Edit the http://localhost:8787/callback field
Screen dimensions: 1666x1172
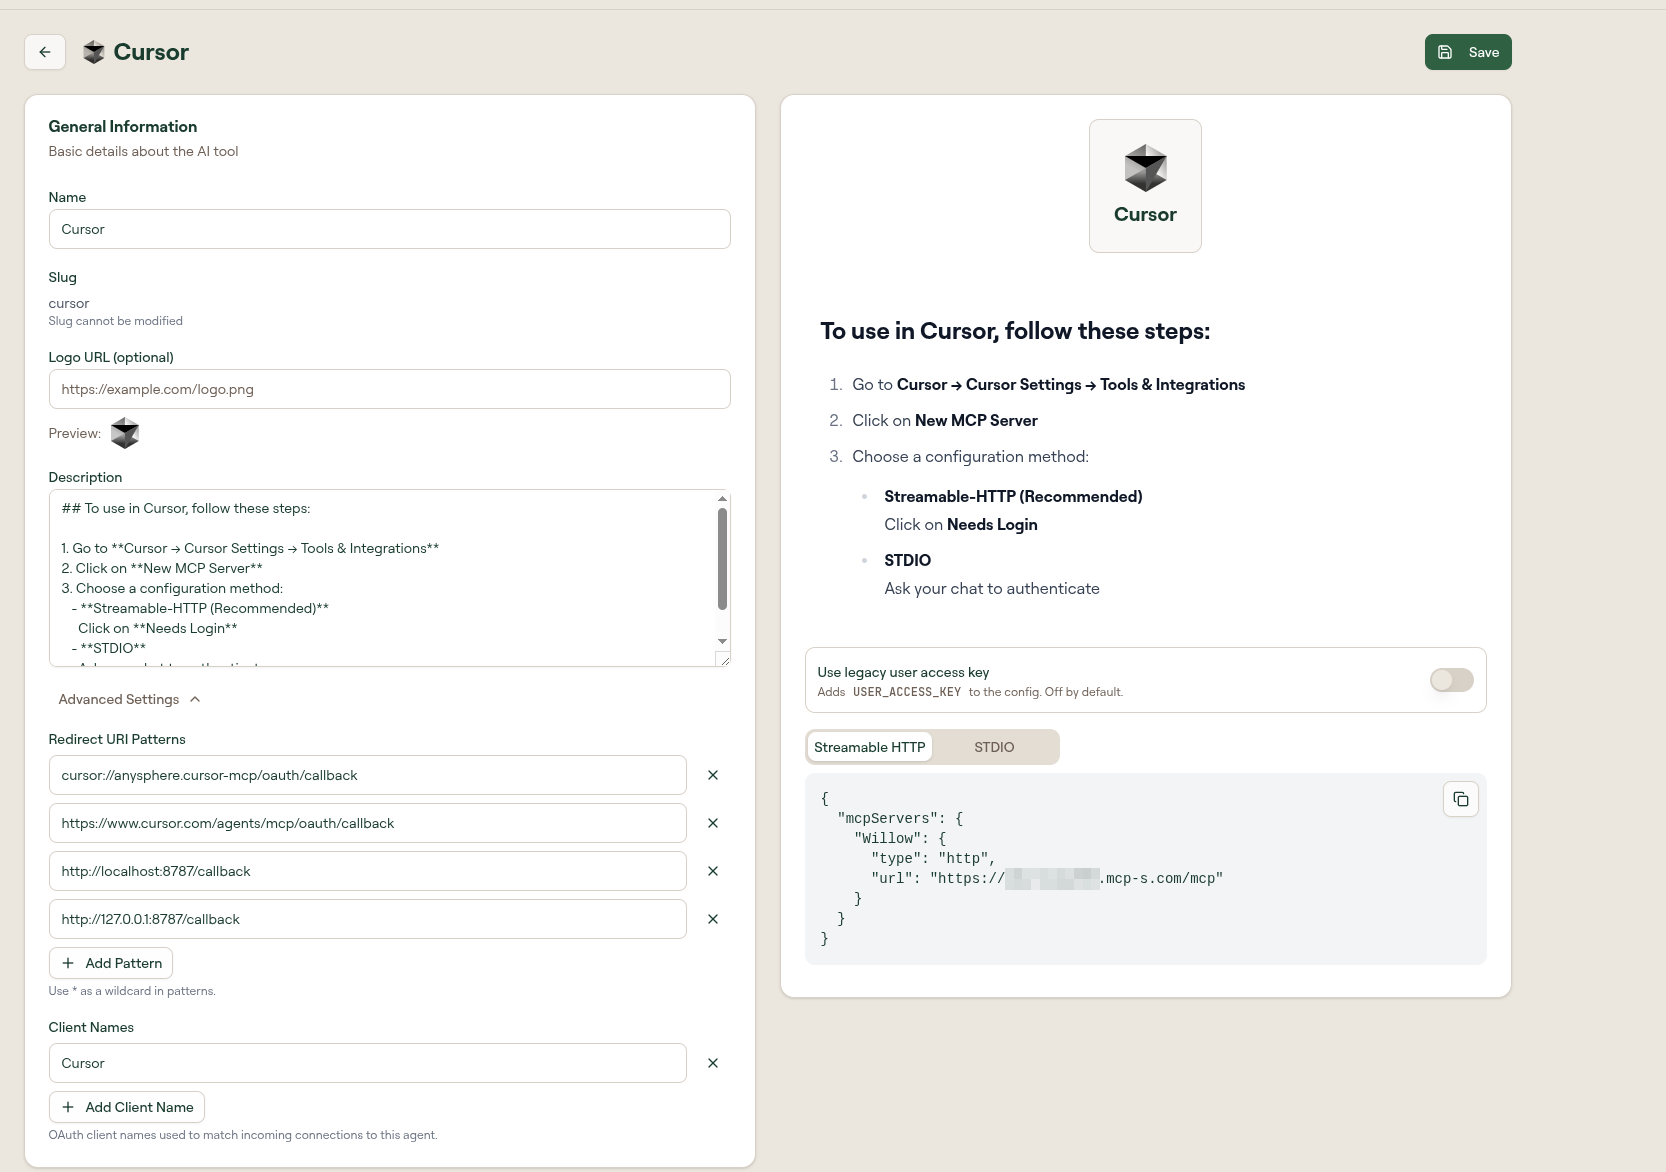click(367, 871)
